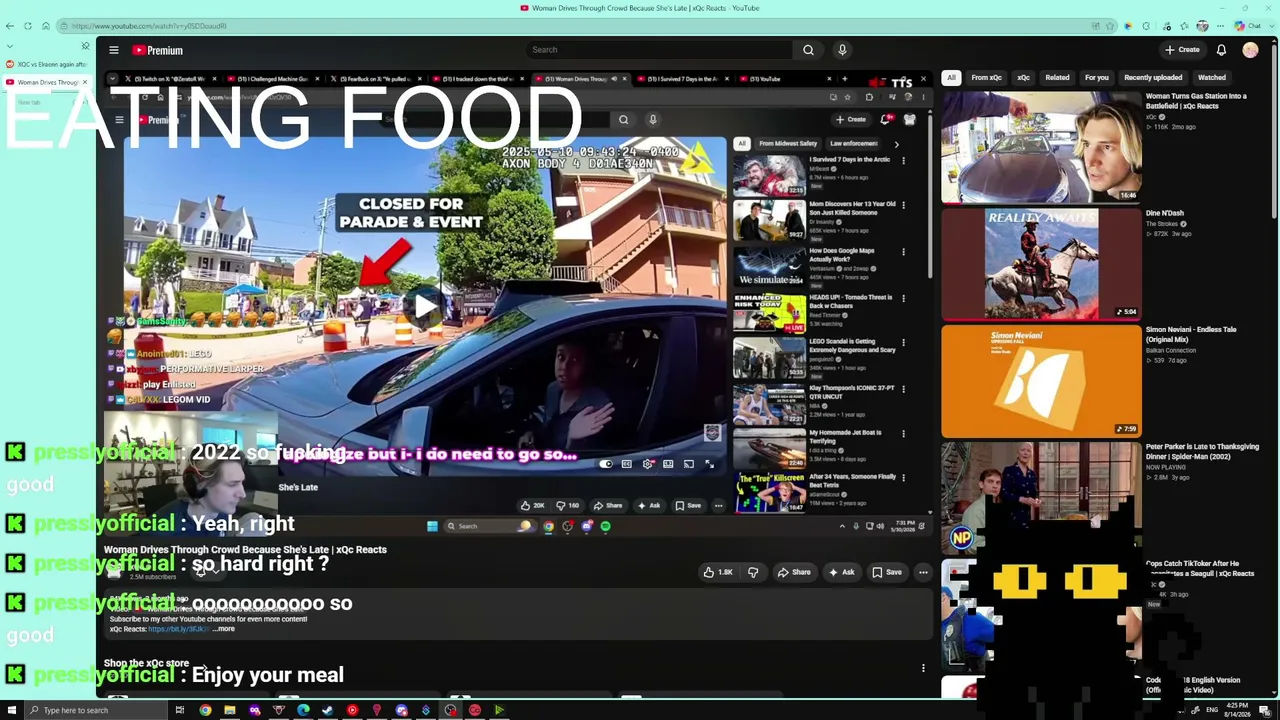
Task: Expand the description with ...more
Action: (x=224, y=629)
